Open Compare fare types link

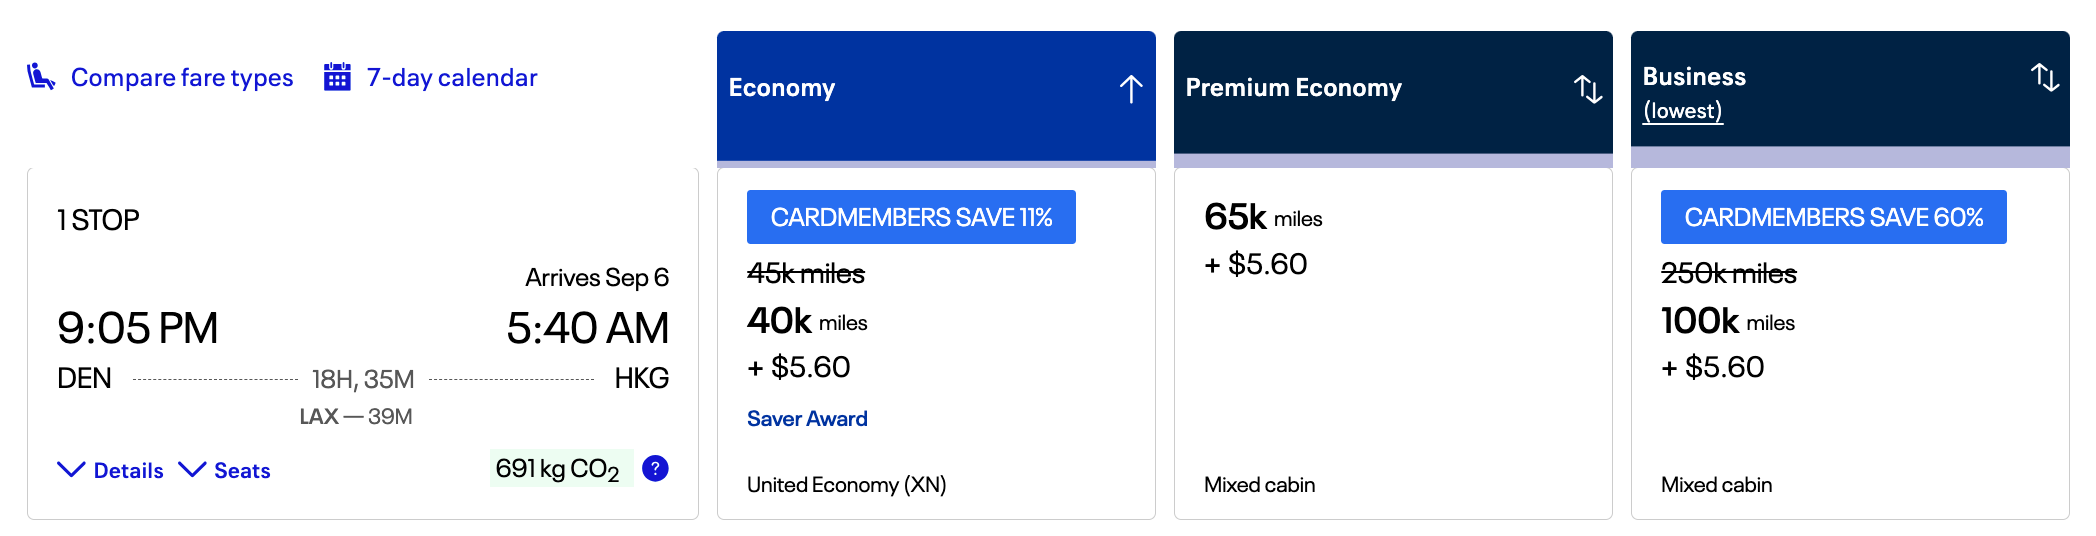click(x=182, y=78)
